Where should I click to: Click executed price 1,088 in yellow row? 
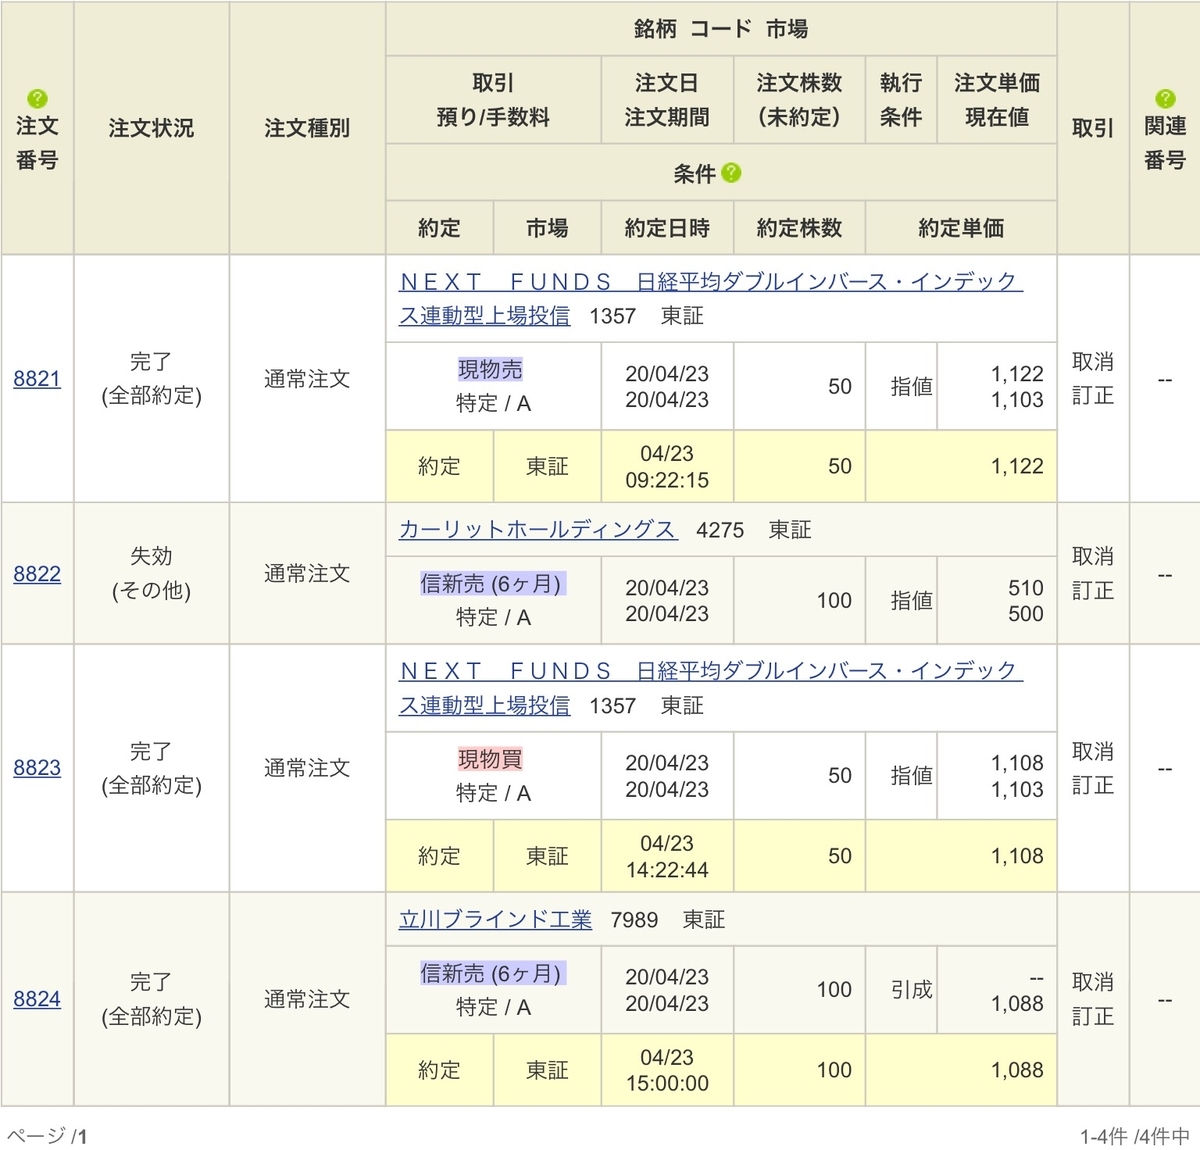click(1017, 1070)
